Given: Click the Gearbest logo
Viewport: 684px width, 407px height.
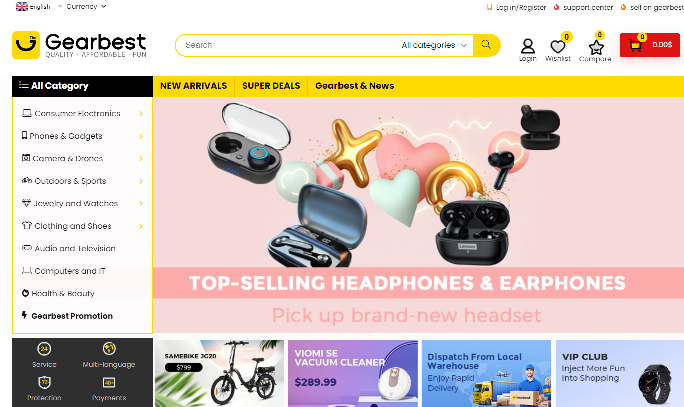Looking at the screenshot, I should 79,45.
